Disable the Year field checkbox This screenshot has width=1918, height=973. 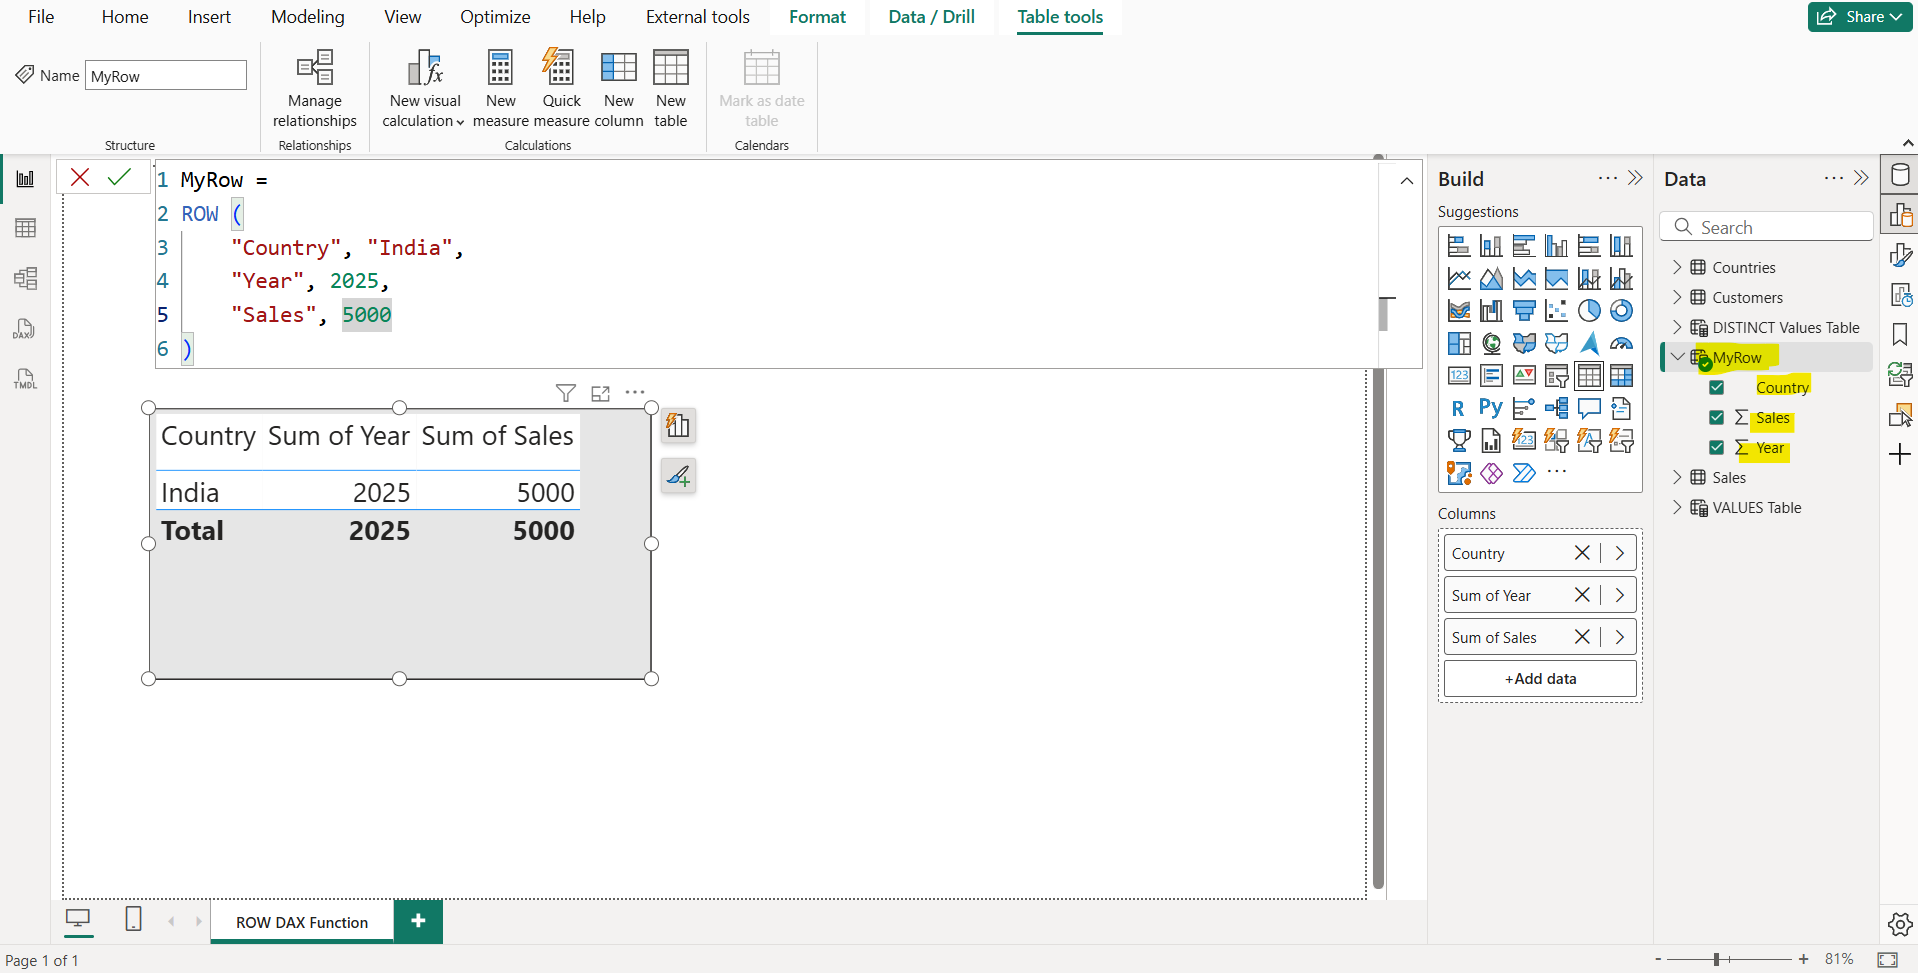[1716, 447]
